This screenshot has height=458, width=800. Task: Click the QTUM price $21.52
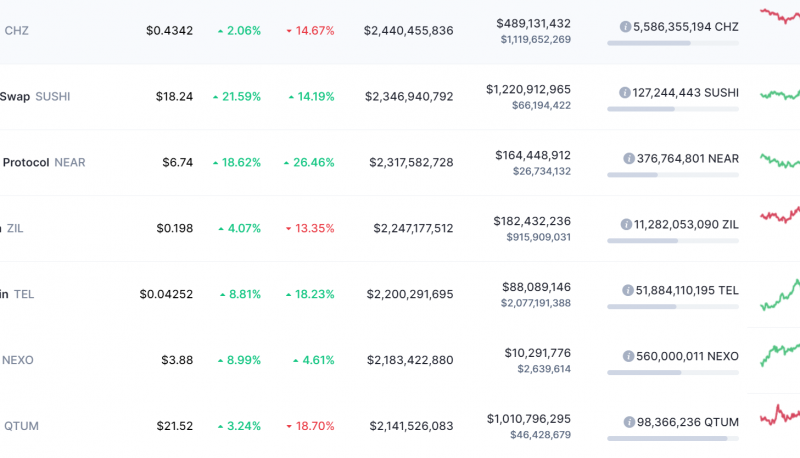[174, 425]
